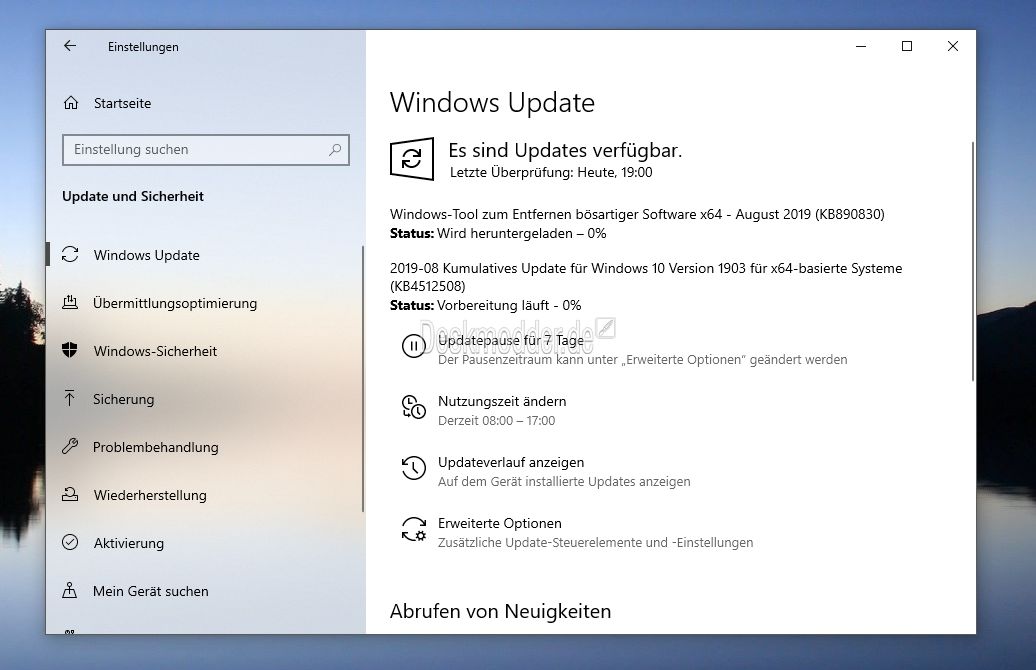1036x670 pixels.
Task: Click the KB890830 update title text
Action: tap(637, 214)
